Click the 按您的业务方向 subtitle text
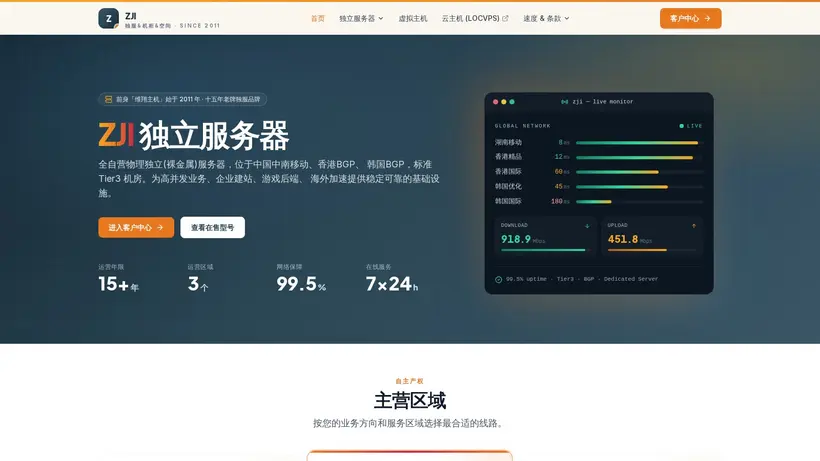This screenshot has height=461, width=820. (408, 423)
